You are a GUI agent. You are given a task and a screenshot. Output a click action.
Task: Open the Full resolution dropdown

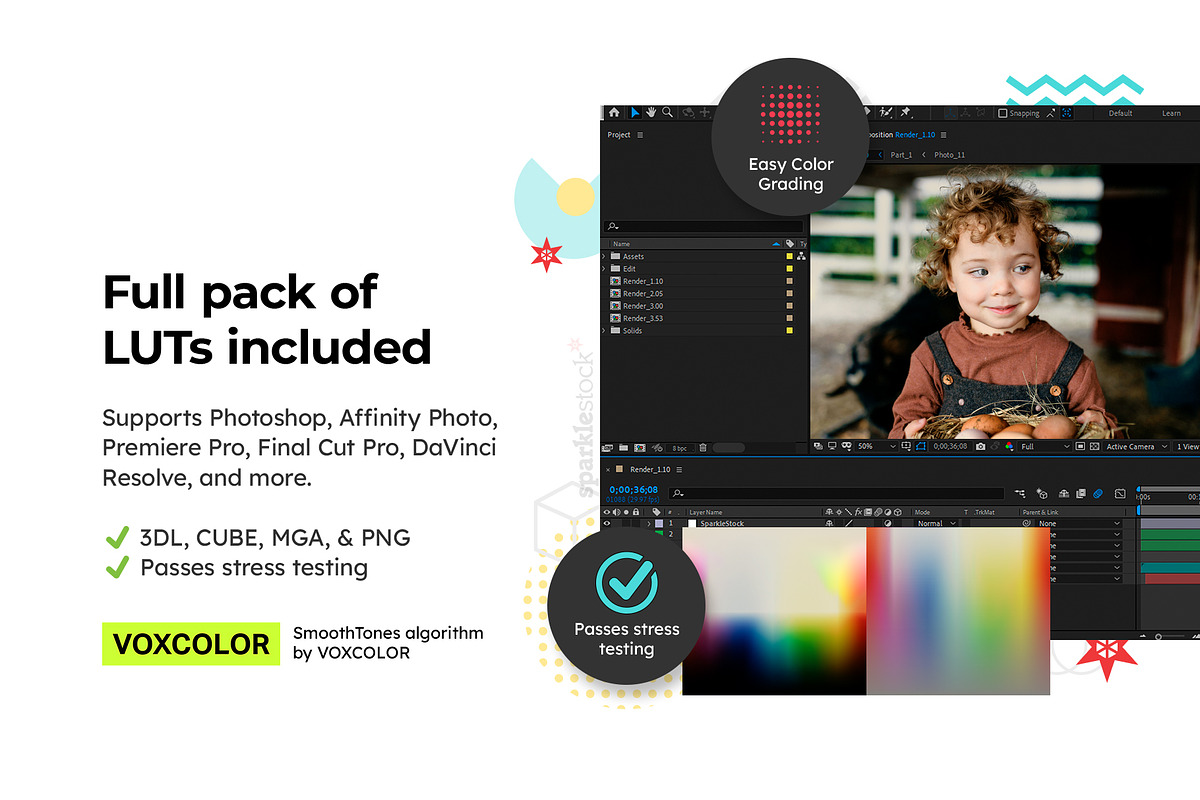tap(1045, 446)
